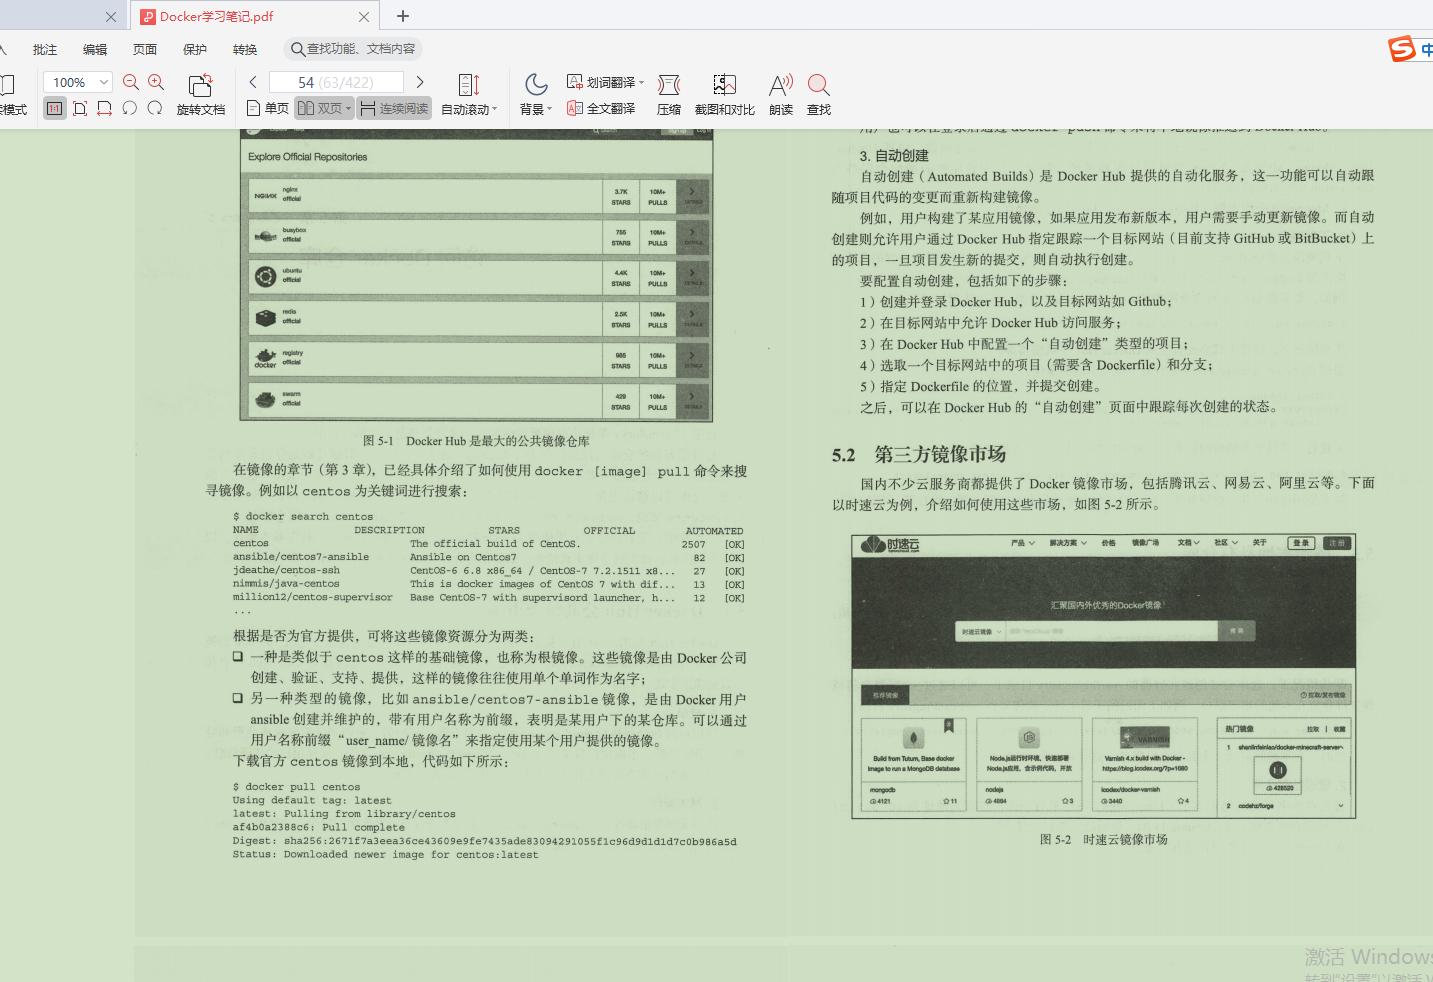Click the heading 3. 自动创建
This screenshot has height=982, width=1433.
[894, 156]
